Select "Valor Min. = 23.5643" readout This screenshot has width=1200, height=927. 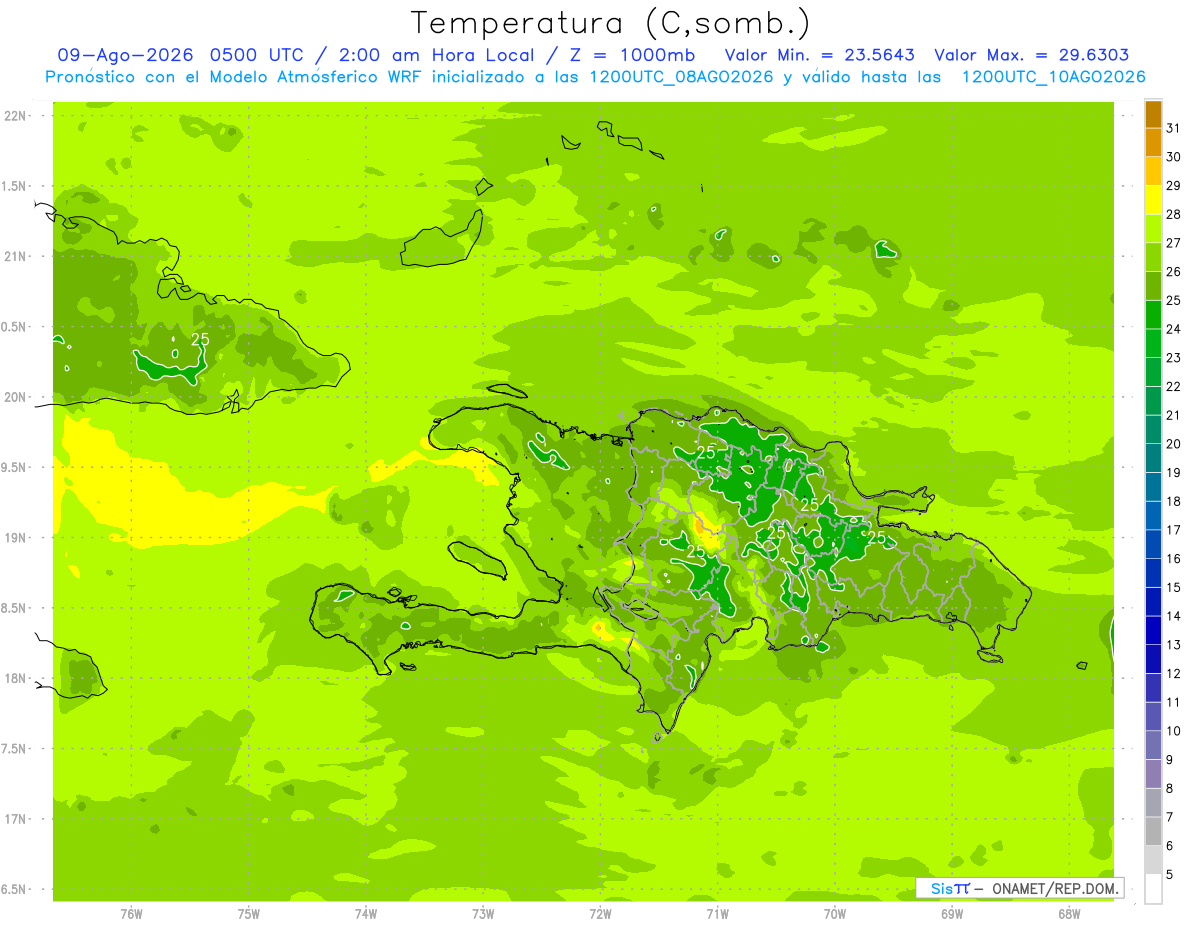pos(822,55)
